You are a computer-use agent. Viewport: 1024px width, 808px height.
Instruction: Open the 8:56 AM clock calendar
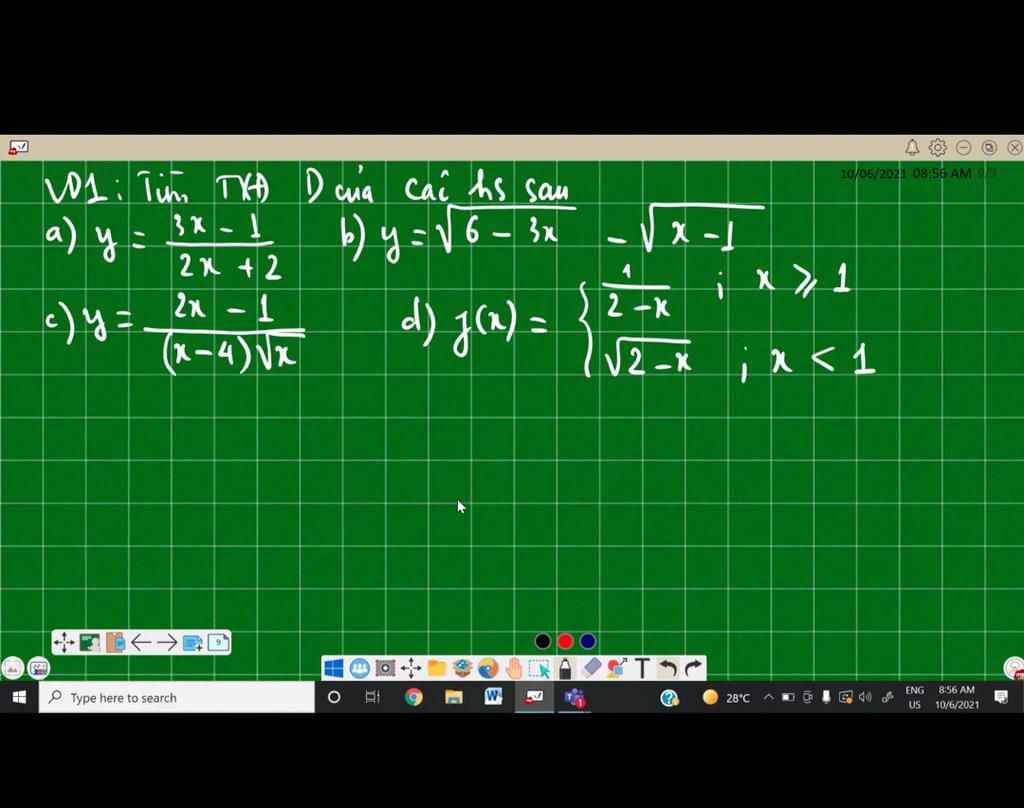[x=957, y=698]
